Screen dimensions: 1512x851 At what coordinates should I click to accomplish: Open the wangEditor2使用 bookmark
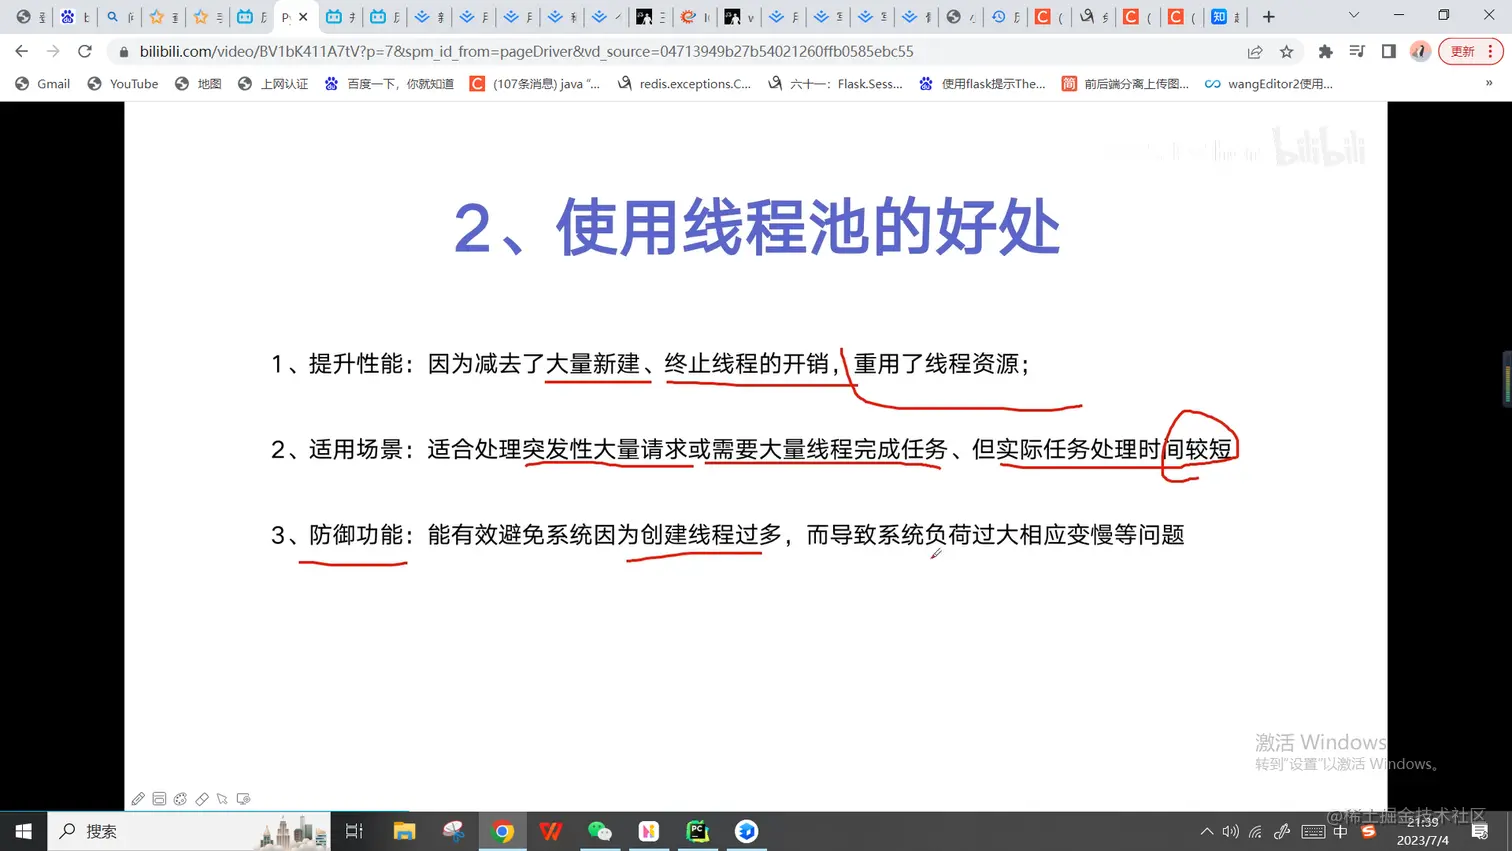point(1269,84)
